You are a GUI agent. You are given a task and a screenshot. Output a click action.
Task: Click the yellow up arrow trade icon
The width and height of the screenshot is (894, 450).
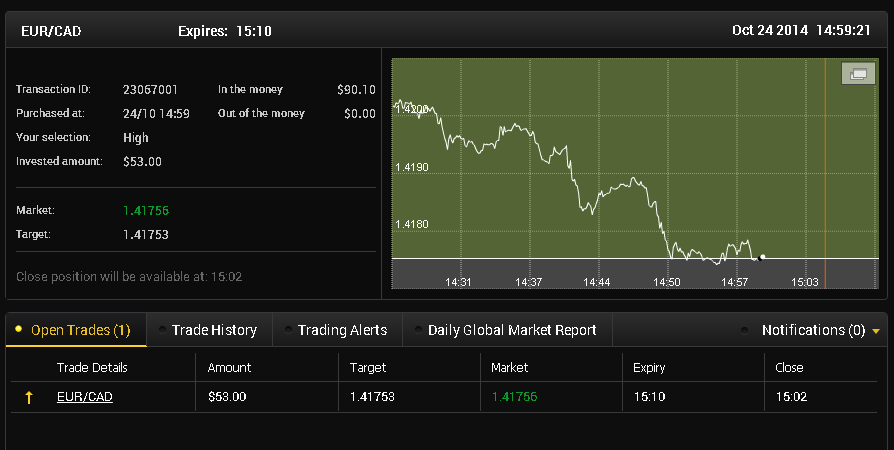tap(29, 397)
